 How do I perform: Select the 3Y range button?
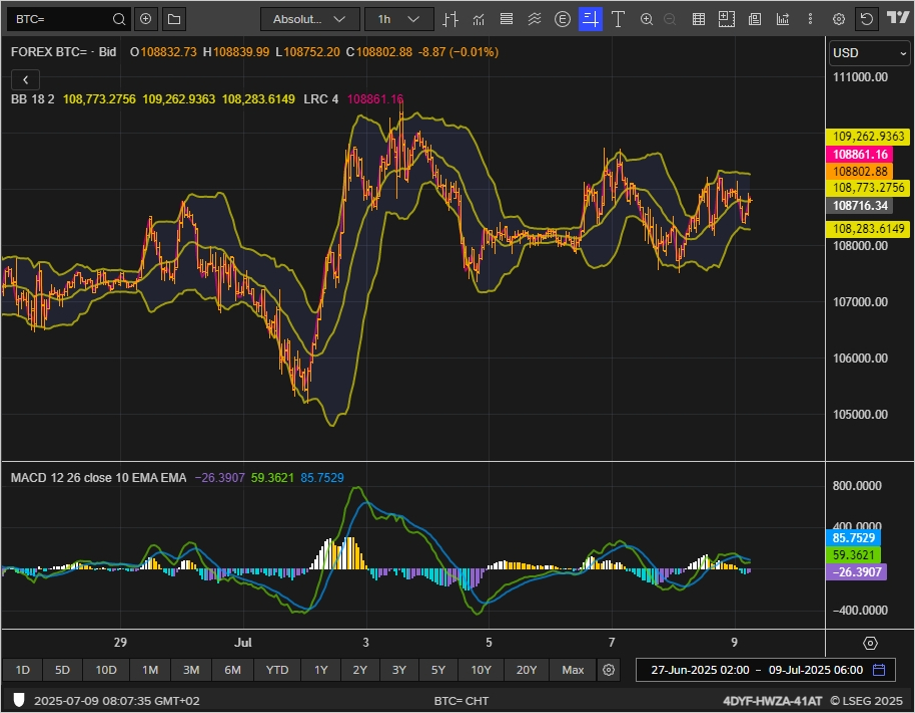click(399, 670)
